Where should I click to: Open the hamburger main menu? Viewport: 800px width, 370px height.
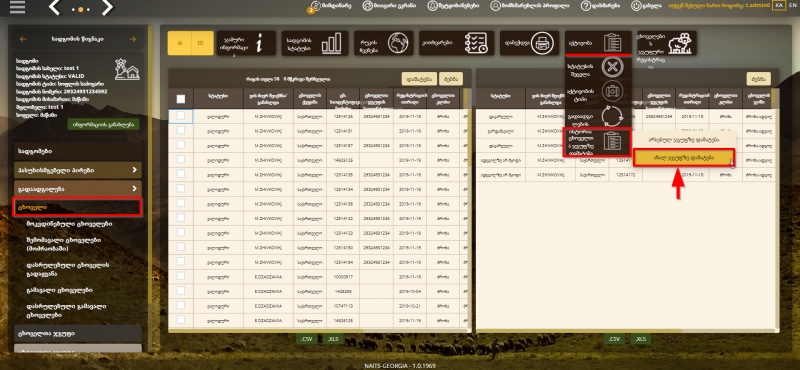click(x=17, y=7)
